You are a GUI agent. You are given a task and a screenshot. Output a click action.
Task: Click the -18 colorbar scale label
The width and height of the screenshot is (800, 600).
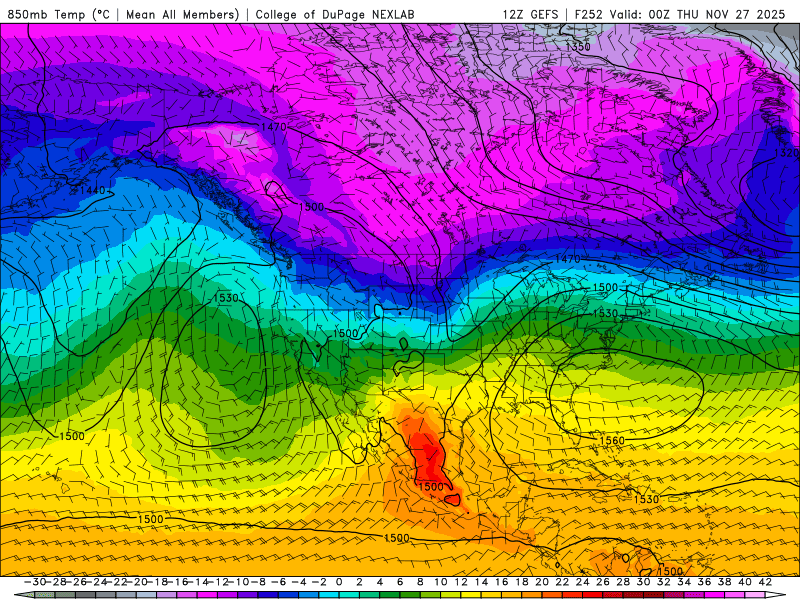point(158,582)
